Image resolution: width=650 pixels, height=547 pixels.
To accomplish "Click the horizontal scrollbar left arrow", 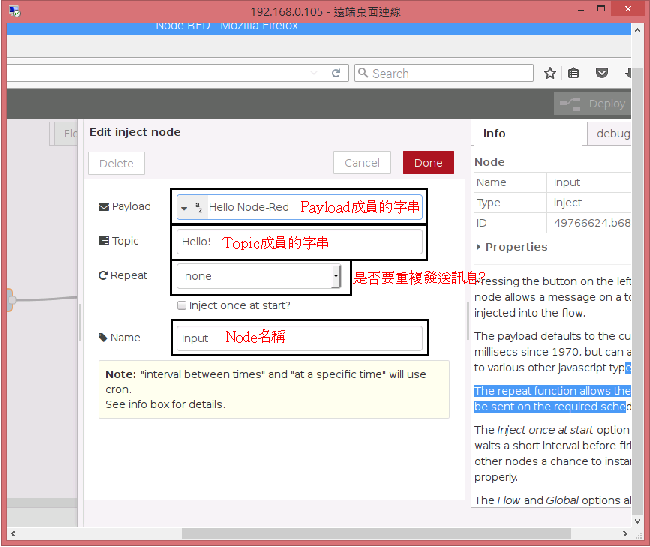I will [x=13, y=534].
